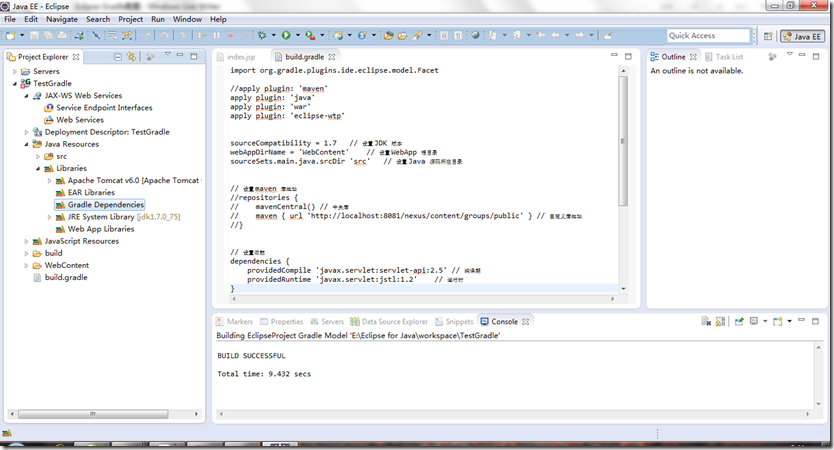Image resolution: width=834 pixels, height=450 pixels.
Task: Click the Open Task icon in toolbar
Action: (403, 36)
